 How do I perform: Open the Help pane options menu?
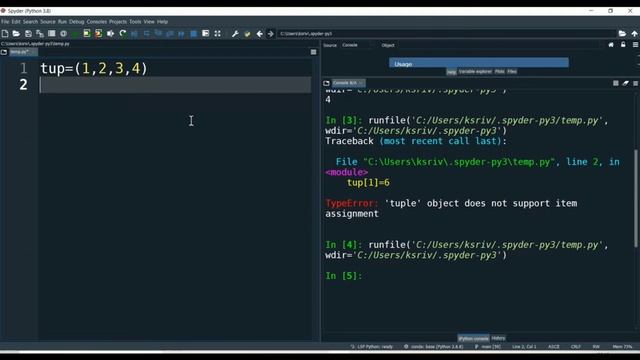pyautogui.click(x=636, y=45)
